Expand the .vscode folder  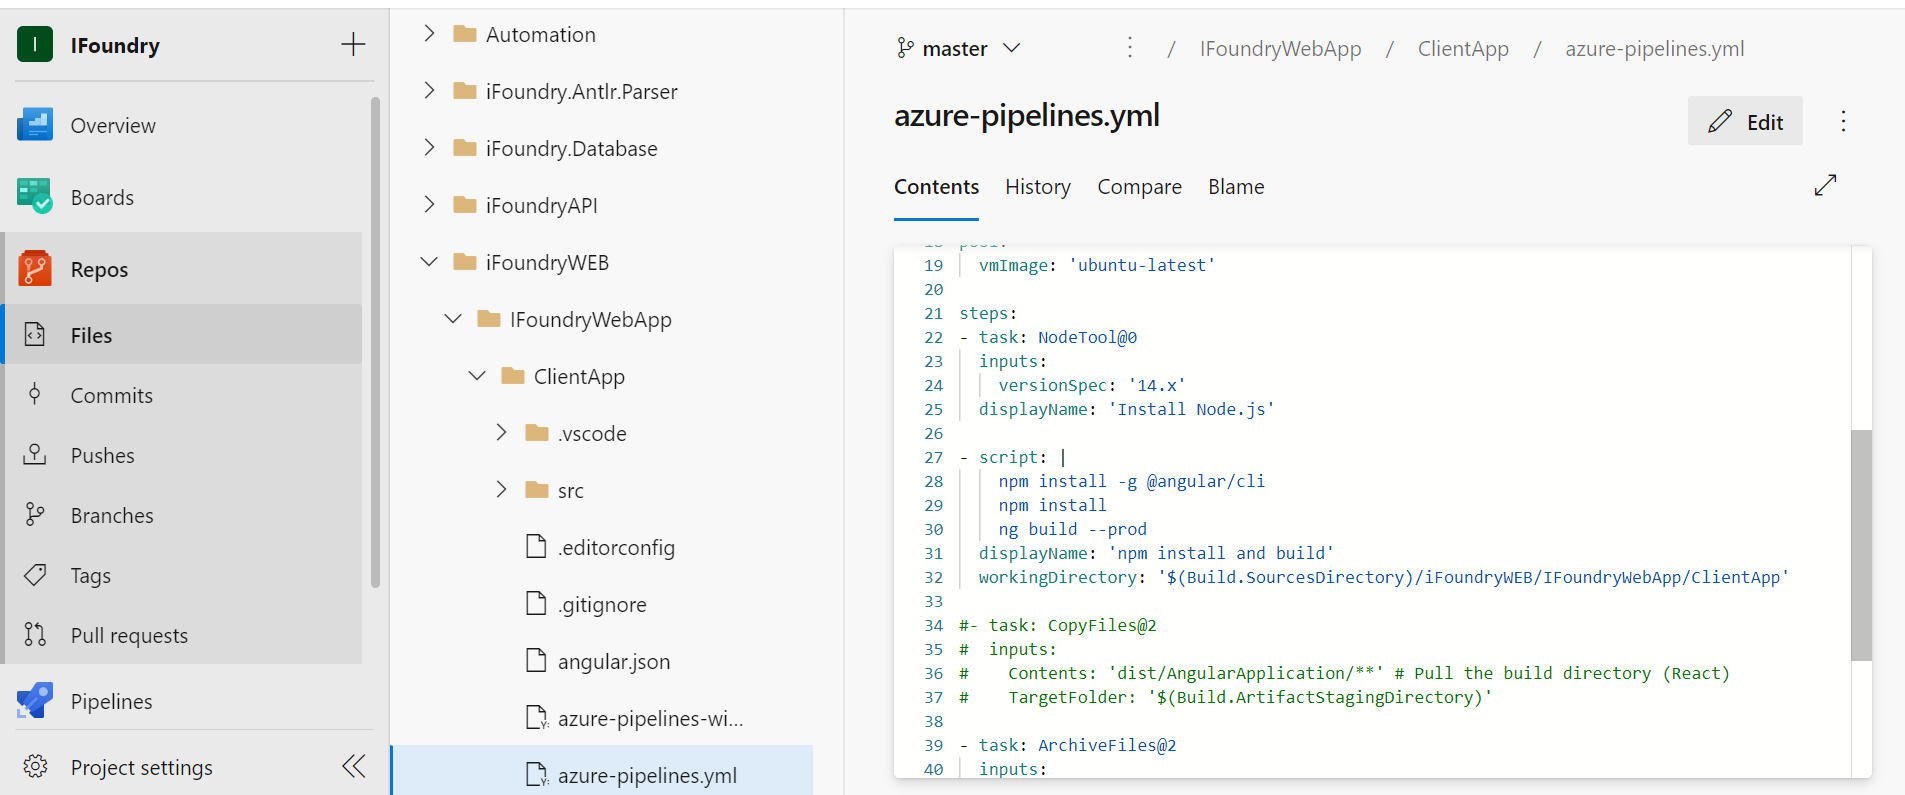[501, 433]
